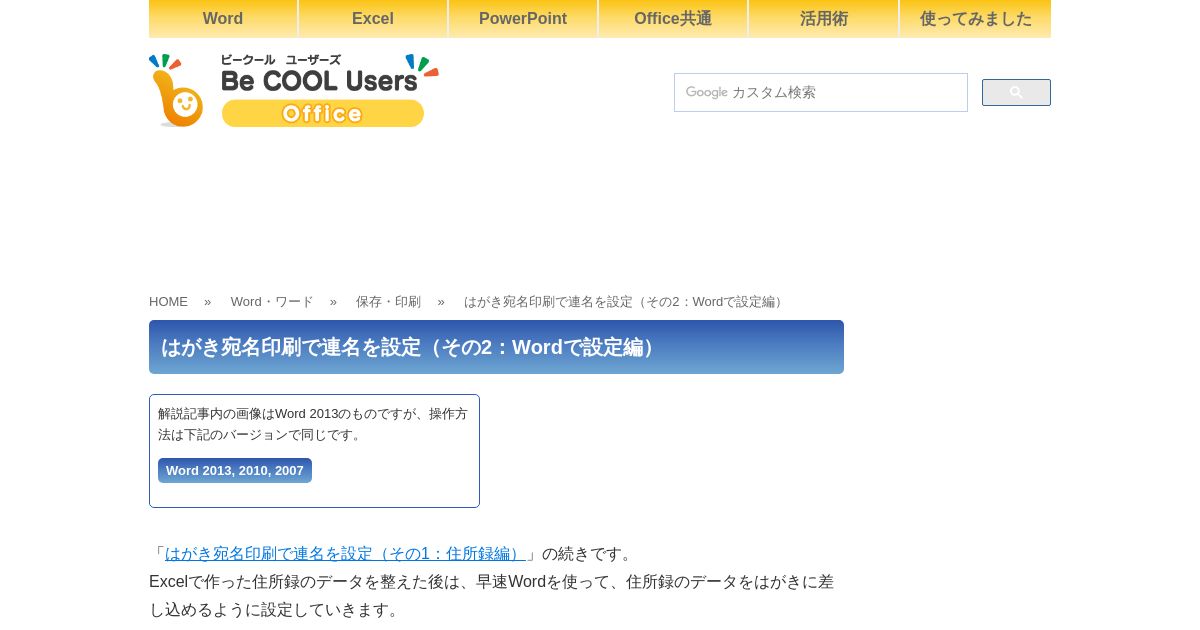The image size is (1200, 630).
Task: Open the 活用術 menu tab
Action: pyautogui.click(x=824, y=18)
